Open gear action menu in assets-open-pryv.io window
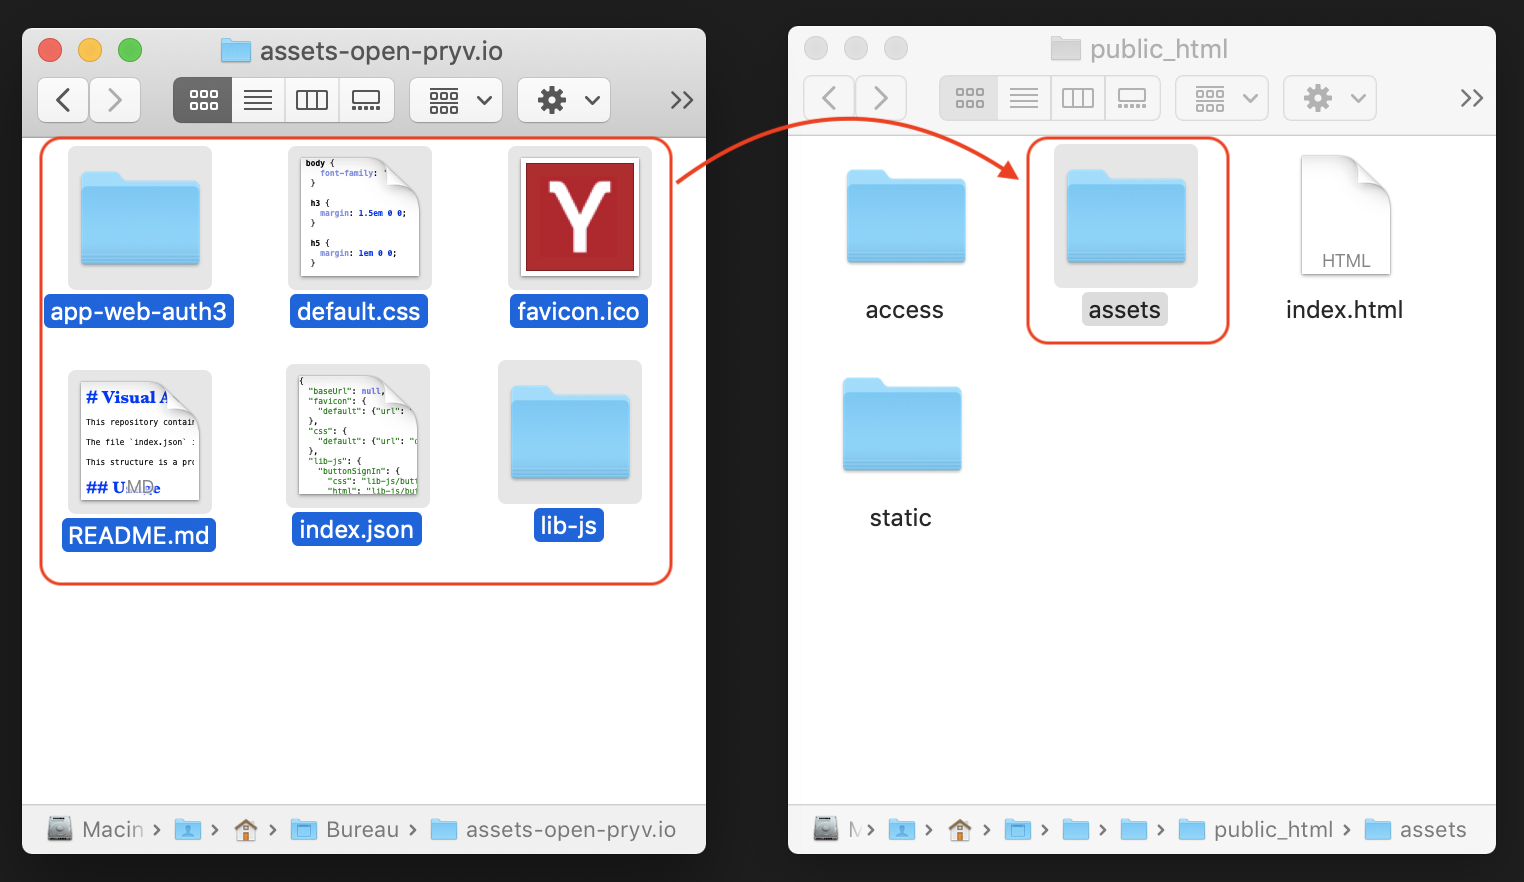 click(565, 100)
